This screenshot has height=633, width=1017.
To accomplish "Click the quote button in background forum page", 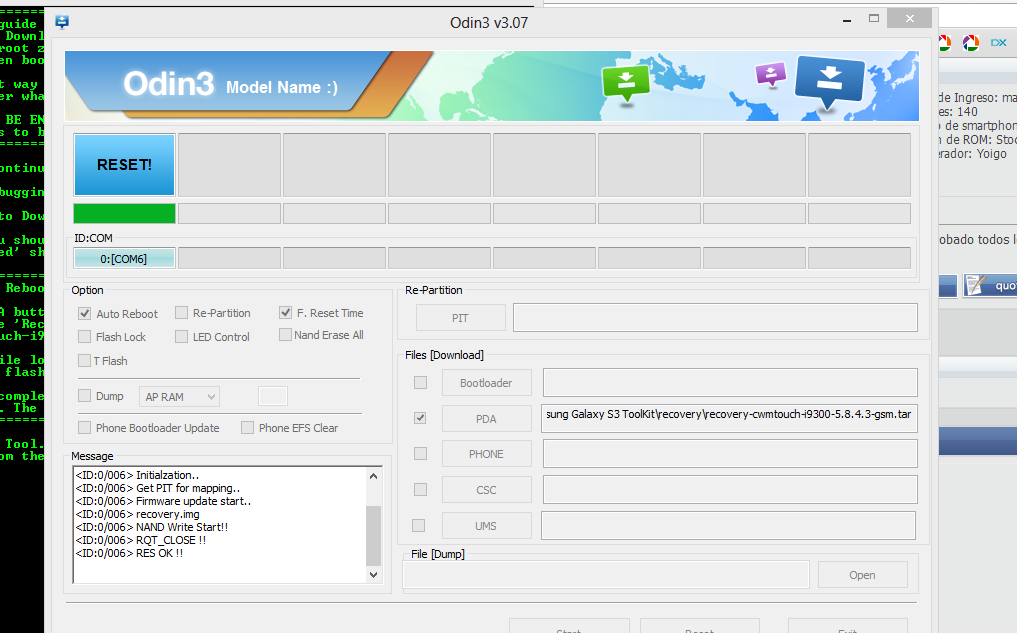I will [990, 285].
